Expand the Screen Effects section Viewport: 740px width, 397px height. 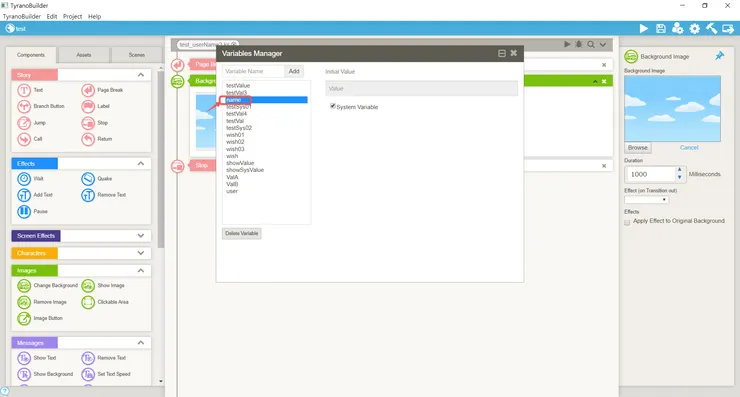pyautogui.click(x=141, y=236)
